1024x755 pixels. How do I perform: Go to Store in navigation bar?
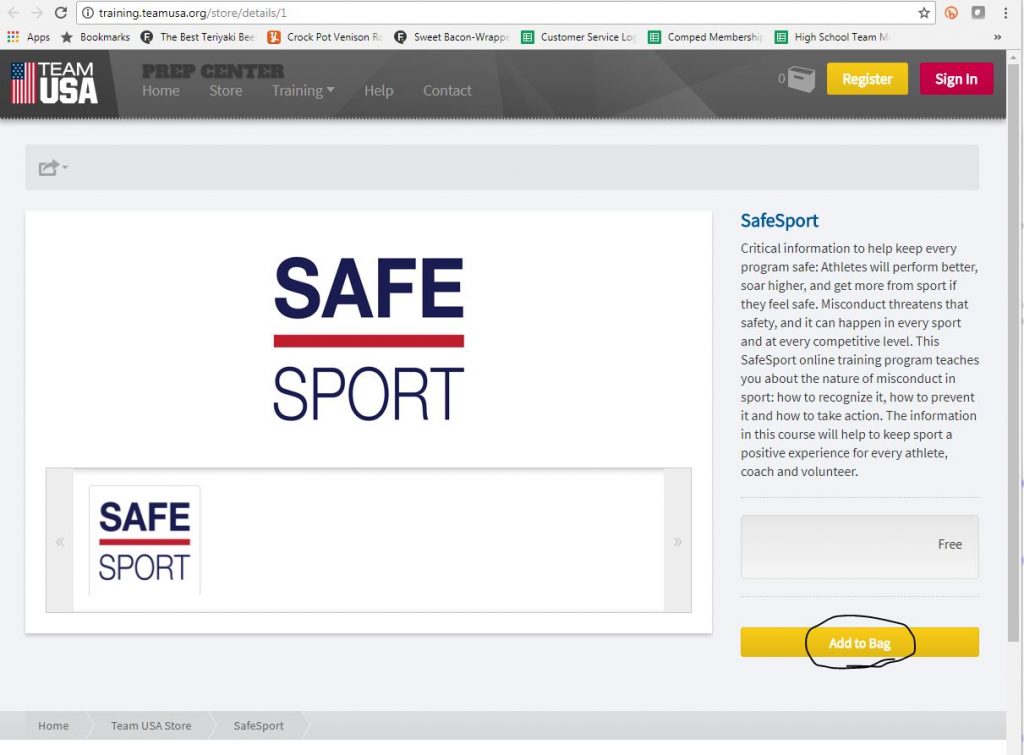[225, 90]
